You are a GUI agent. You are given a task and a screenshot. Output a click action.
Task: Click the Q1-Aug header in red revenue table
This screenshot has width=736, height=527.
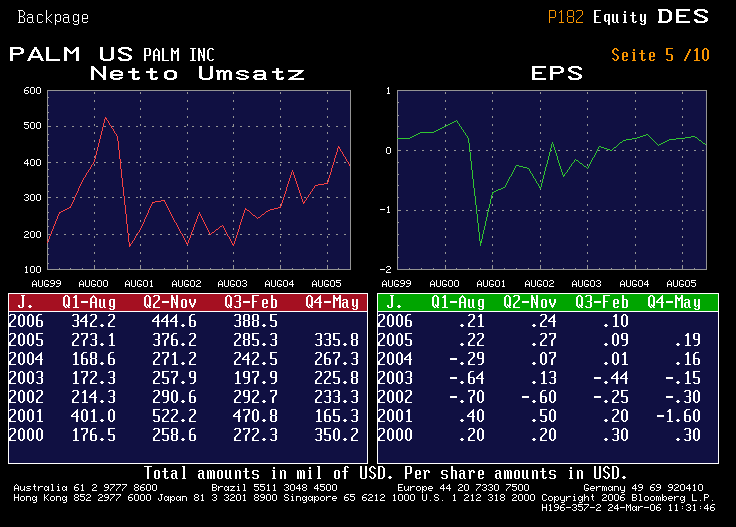[89, 303]
